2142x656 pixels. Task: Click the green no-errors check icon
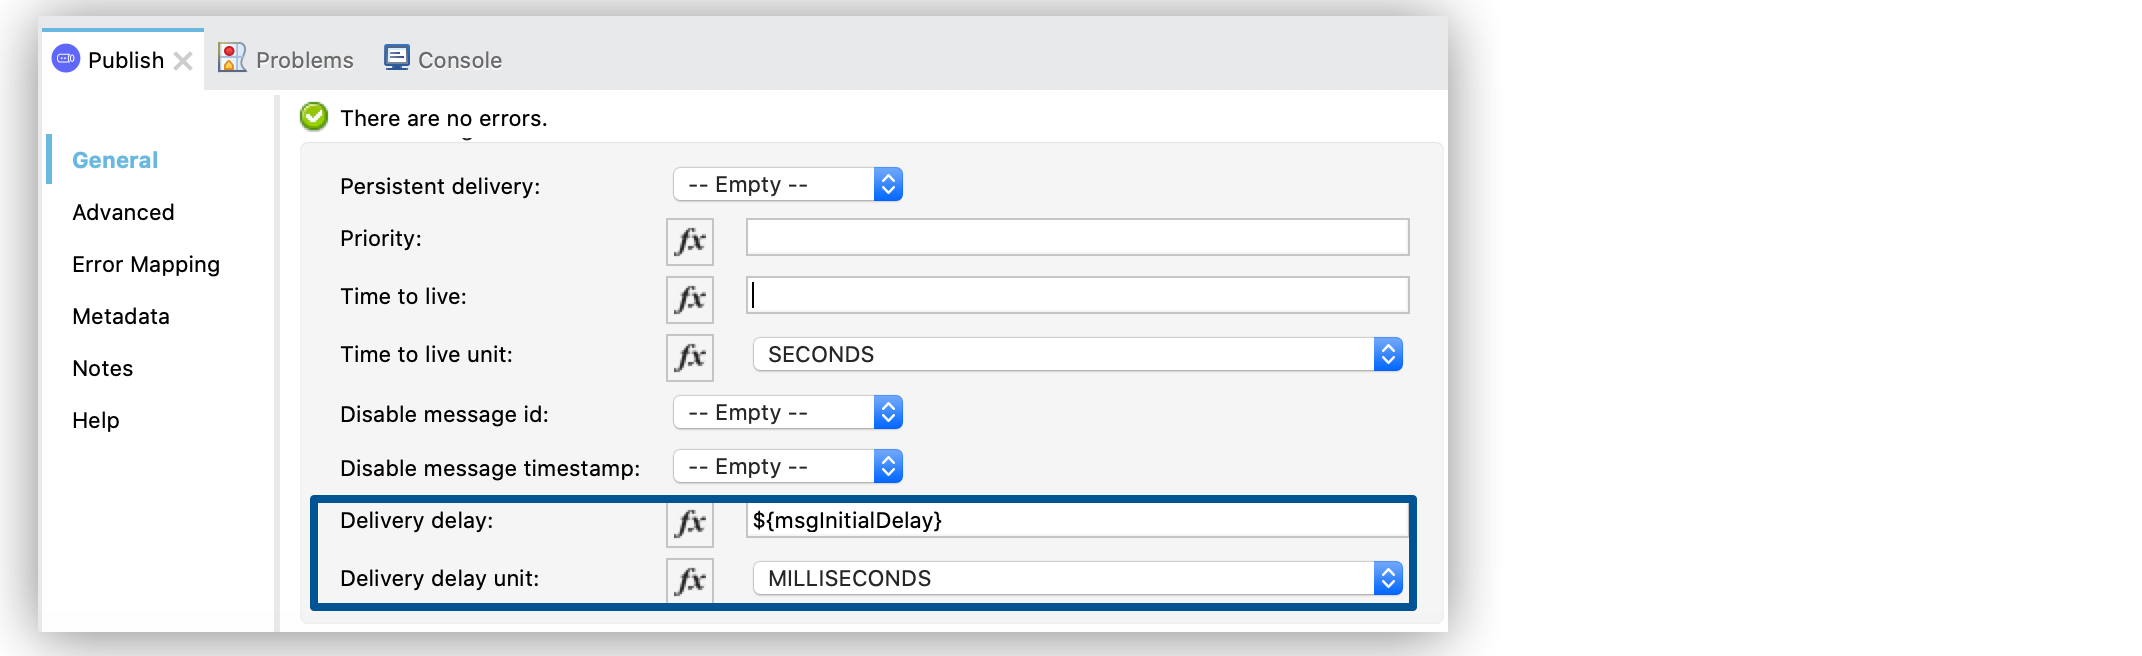pyautogui.click(x=313, y=116)
